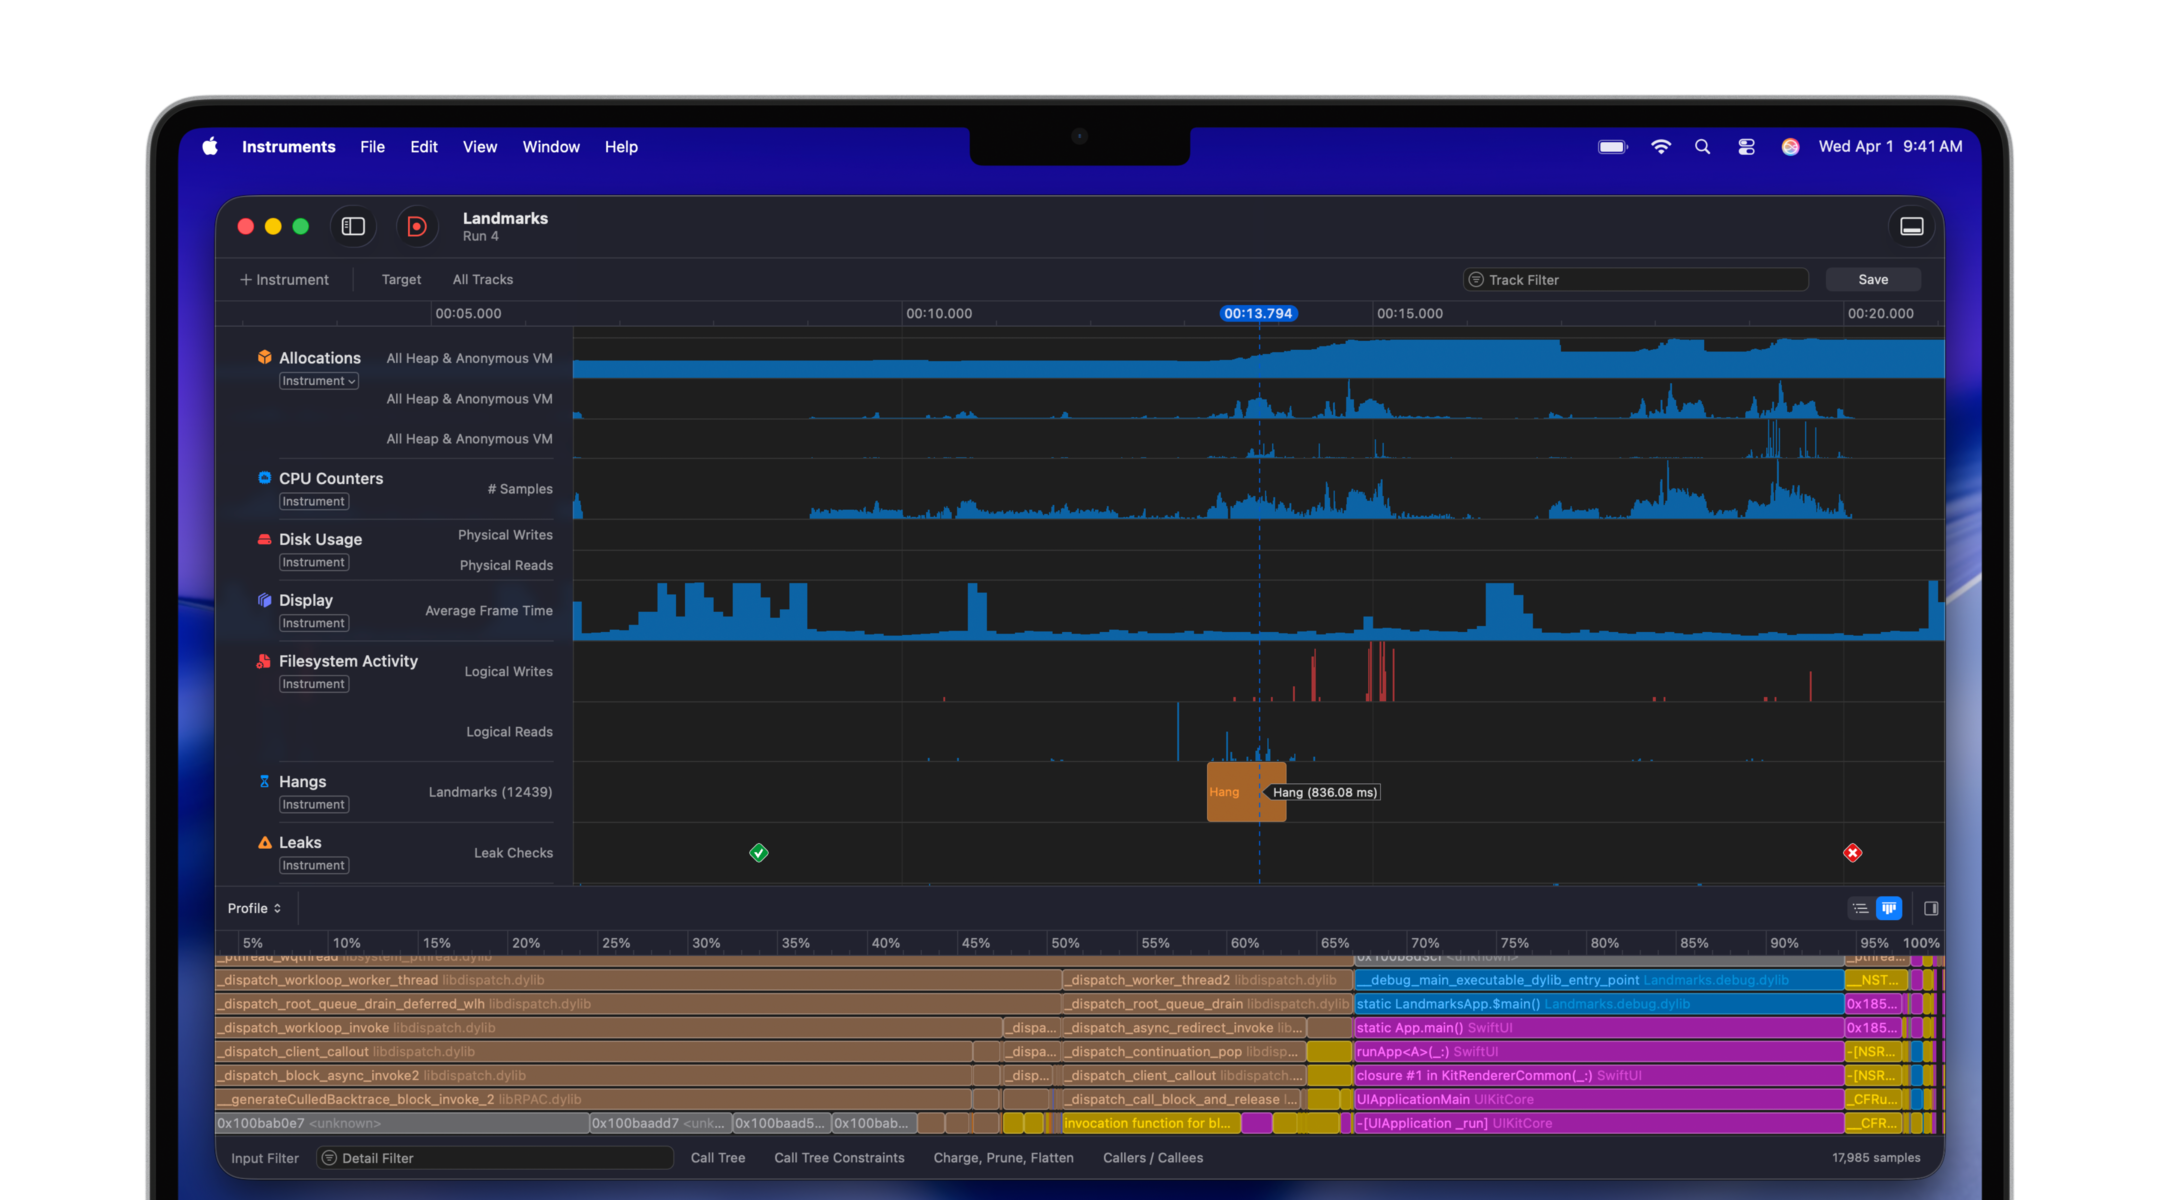Click the Save button
Screen dimensions: 2160x1200
1872,280
